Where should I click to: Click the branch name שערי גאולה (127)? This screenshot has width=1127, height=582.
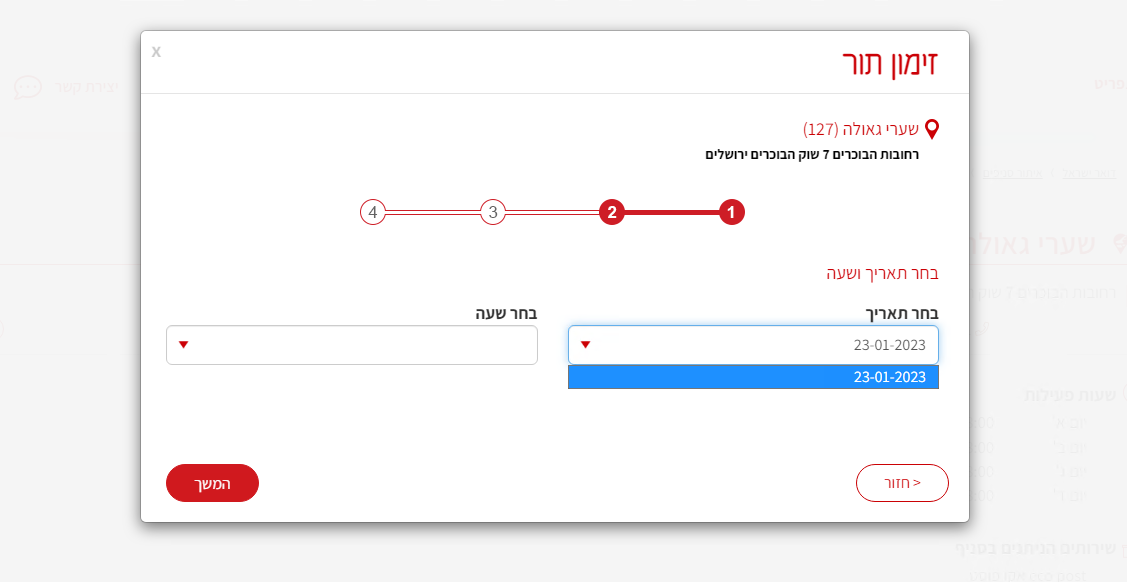point(862,129)
